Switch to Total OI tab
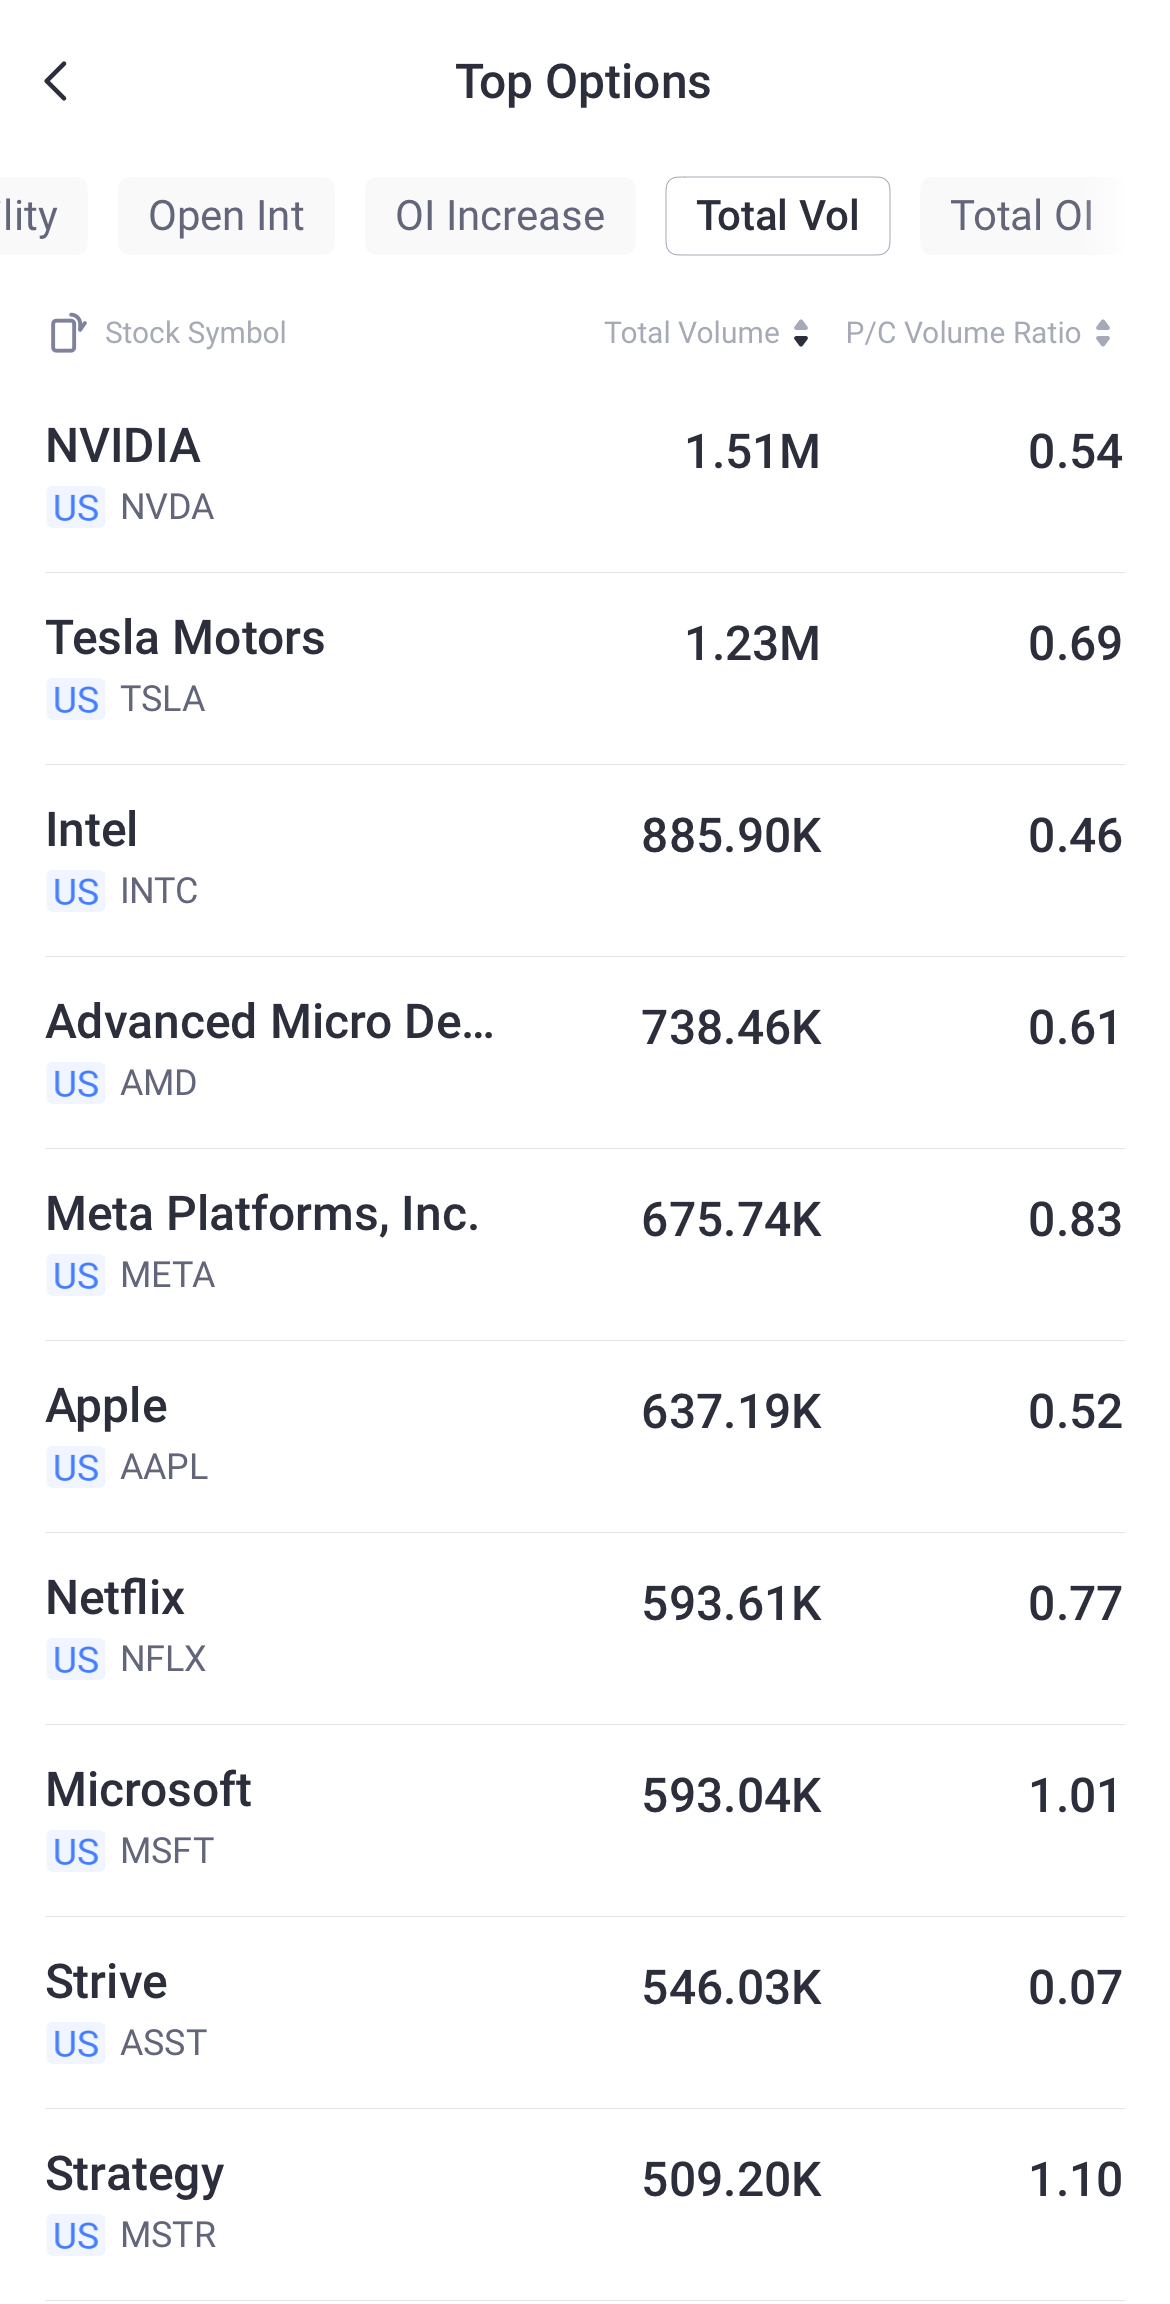 click(x=1021, y=216)
